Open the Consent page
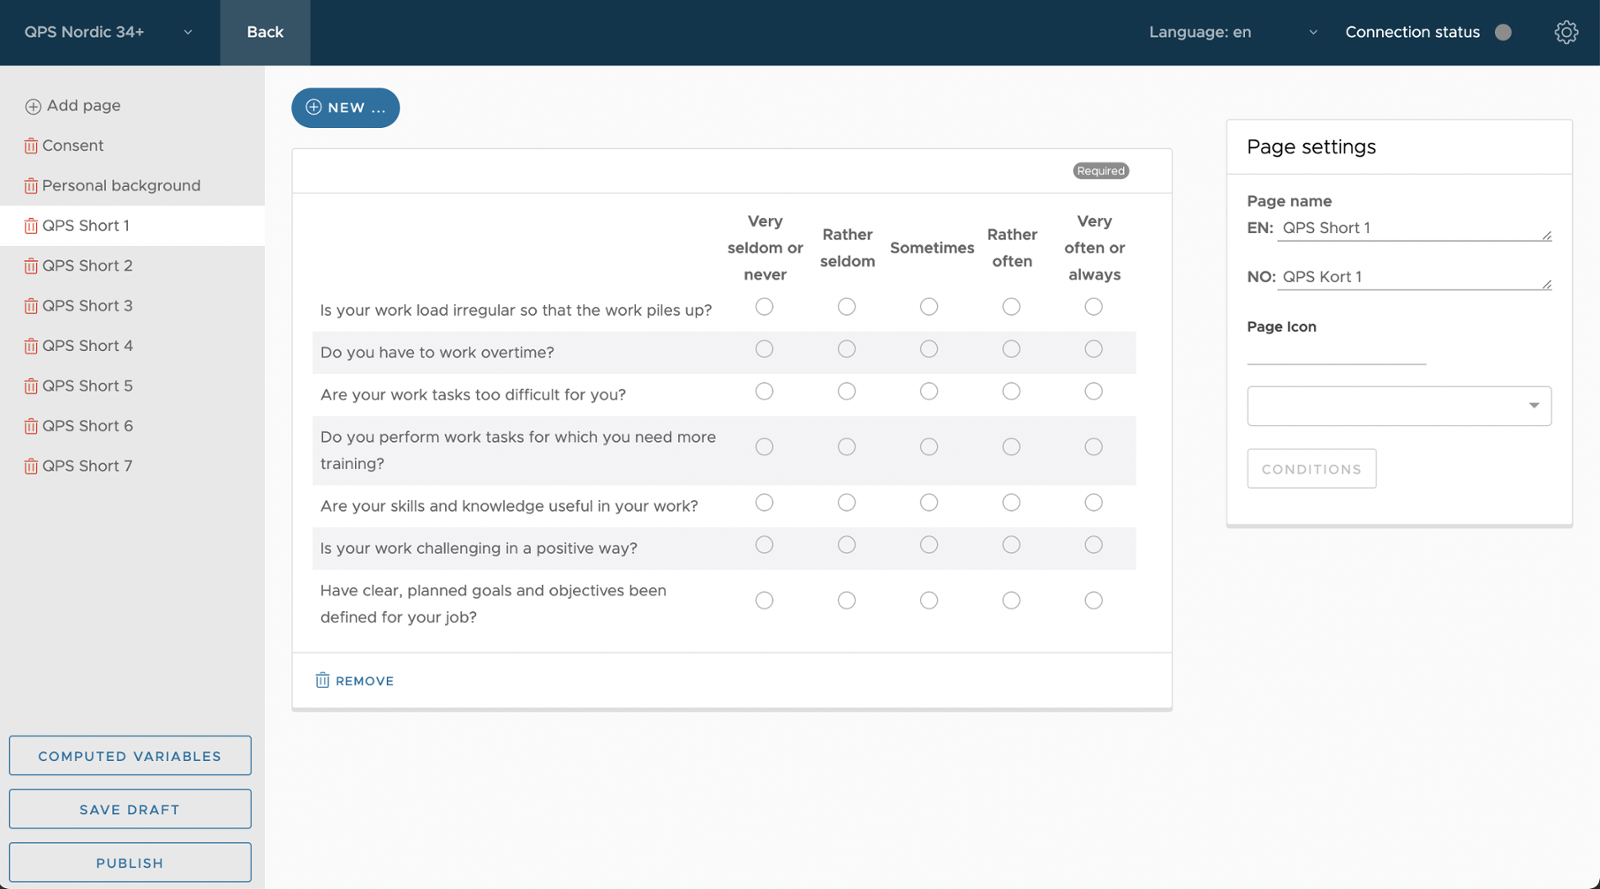This screenshot has height=889, width=1600. [x=73, y=146]
